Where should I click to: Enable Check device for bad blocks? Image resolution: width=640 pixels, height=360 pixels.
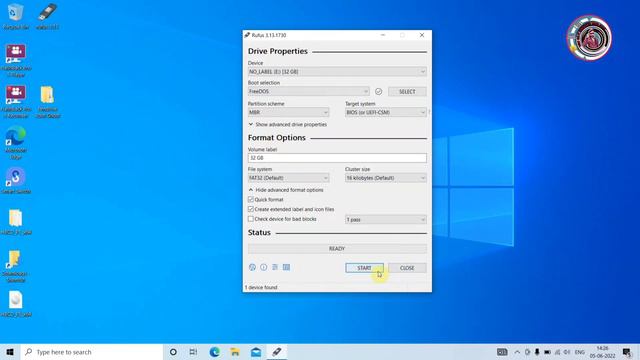click(251, 219)
